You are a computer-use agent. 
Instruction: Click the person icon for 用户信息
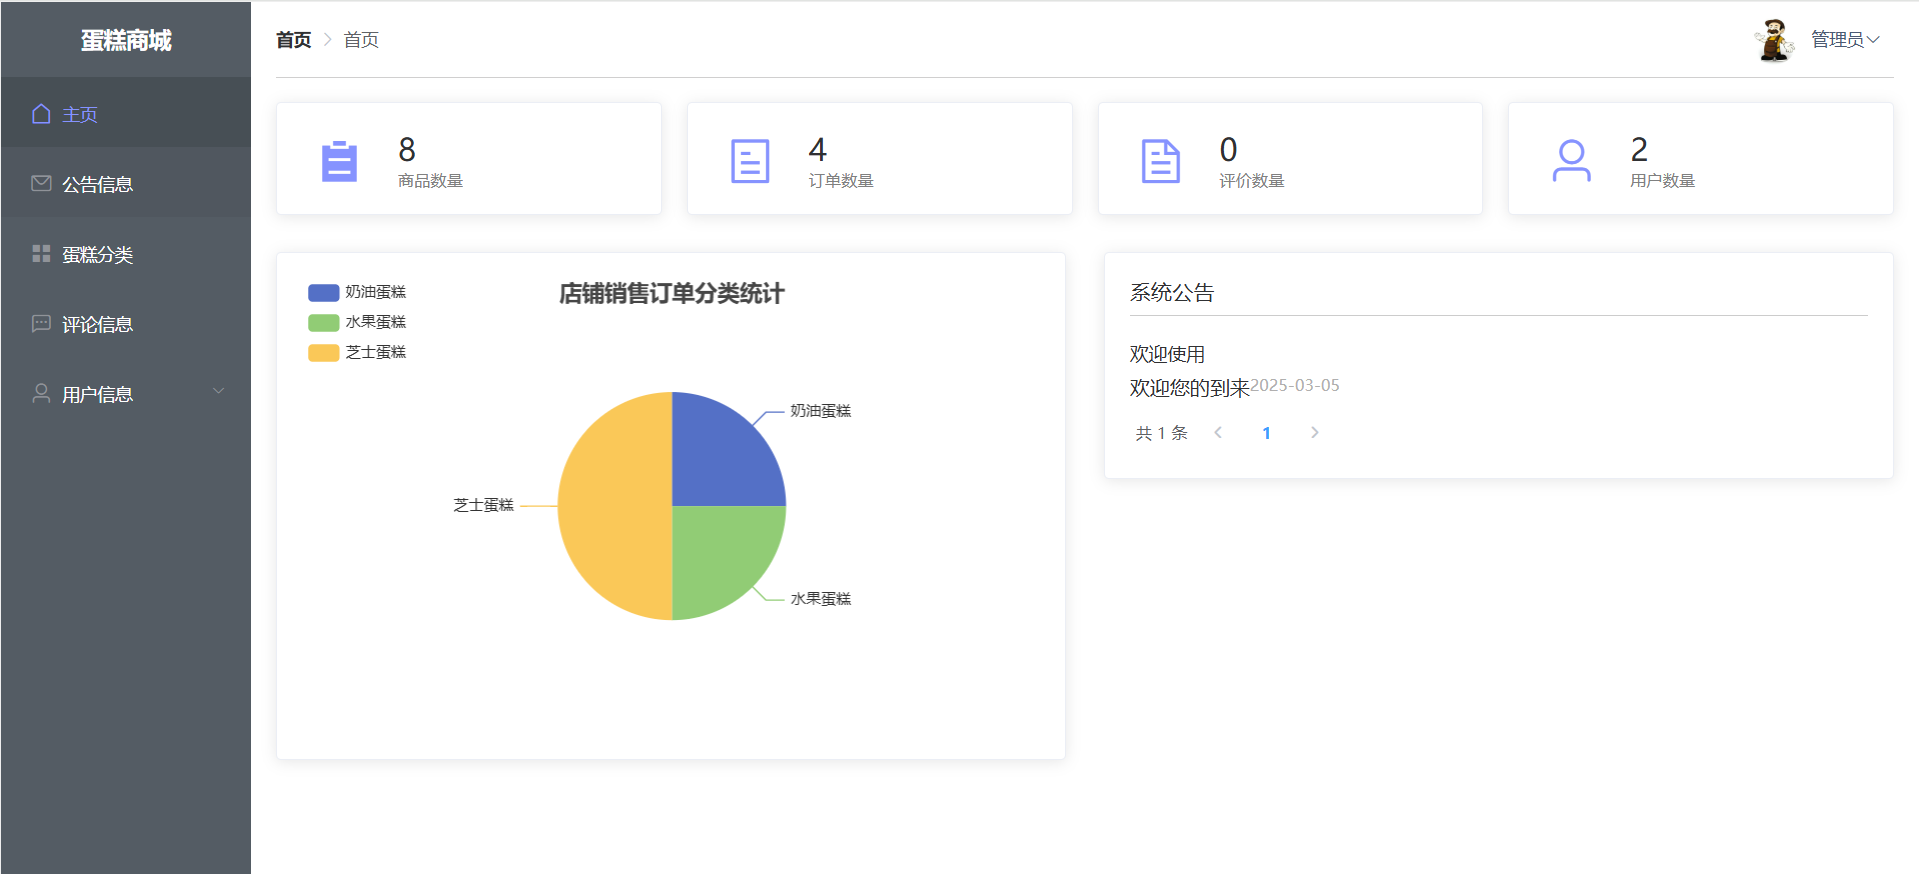41,393
